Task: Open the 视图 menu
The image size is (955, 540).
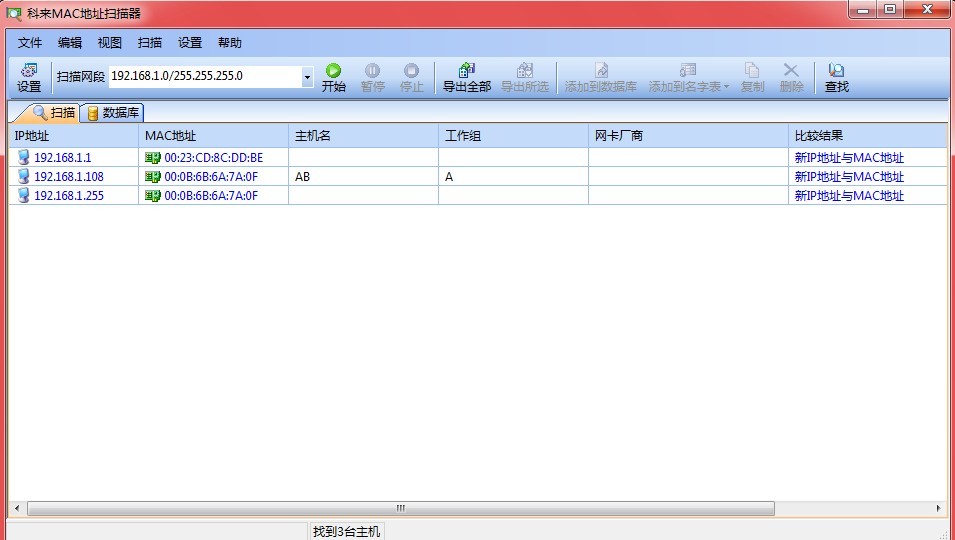Action: point(110,43)
